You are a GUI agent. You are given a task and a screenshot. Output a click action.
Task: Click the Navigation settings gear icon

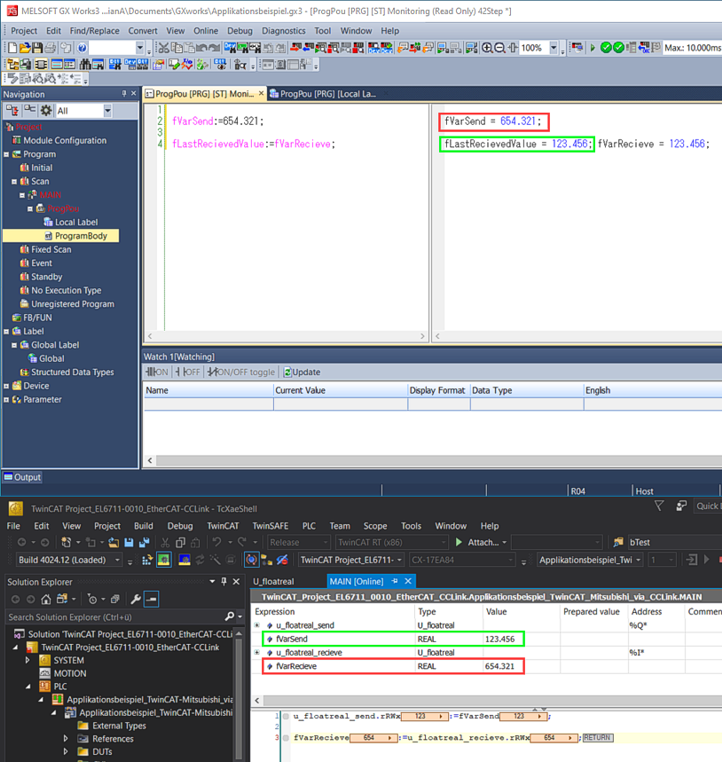(46, 110)
